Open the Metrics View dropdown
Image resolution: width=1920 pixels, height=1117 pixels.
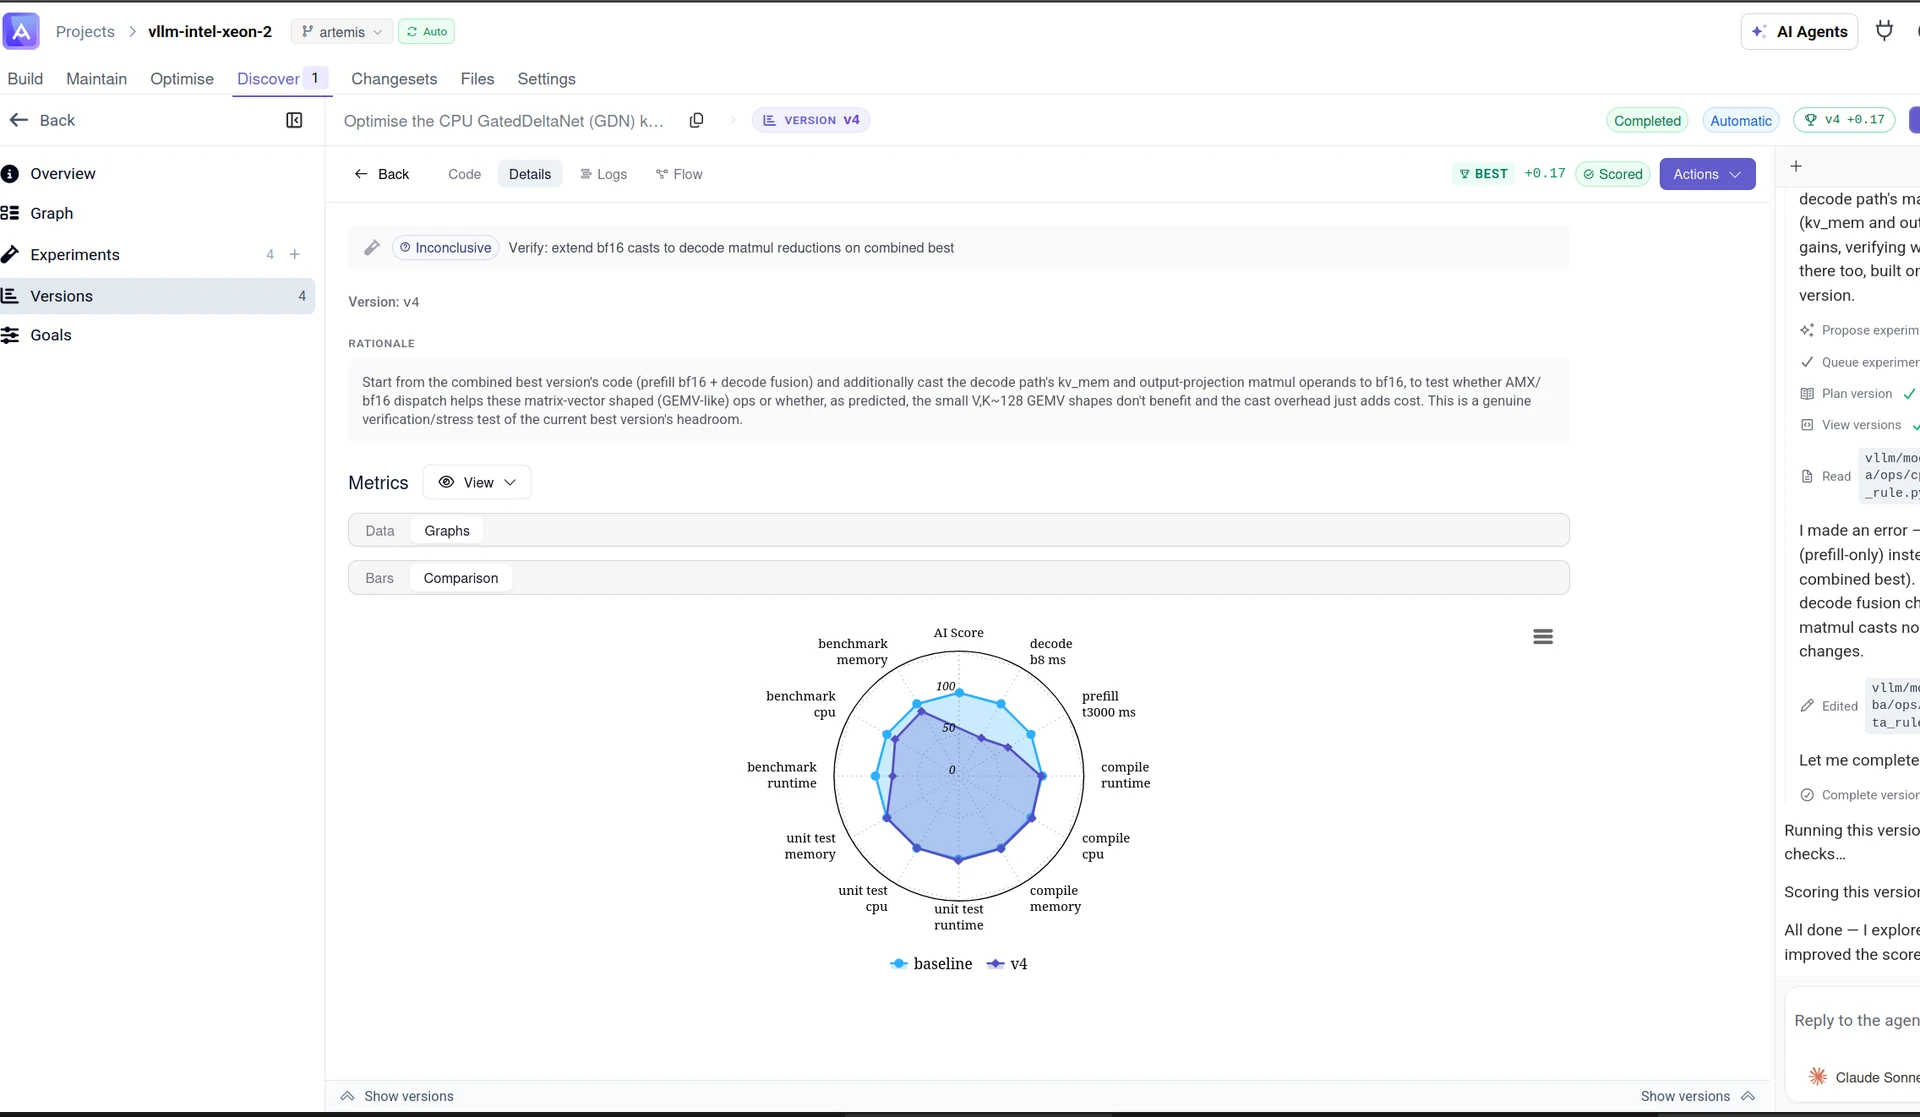point(477,482)
